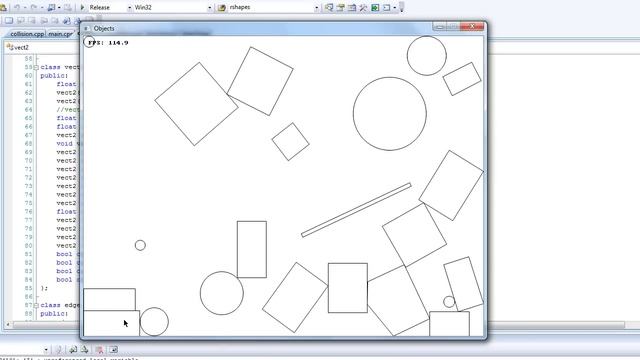This screenshot has height=360, width=640.
Task: Open the Redo history dropdown arrow
Action: 42,7
